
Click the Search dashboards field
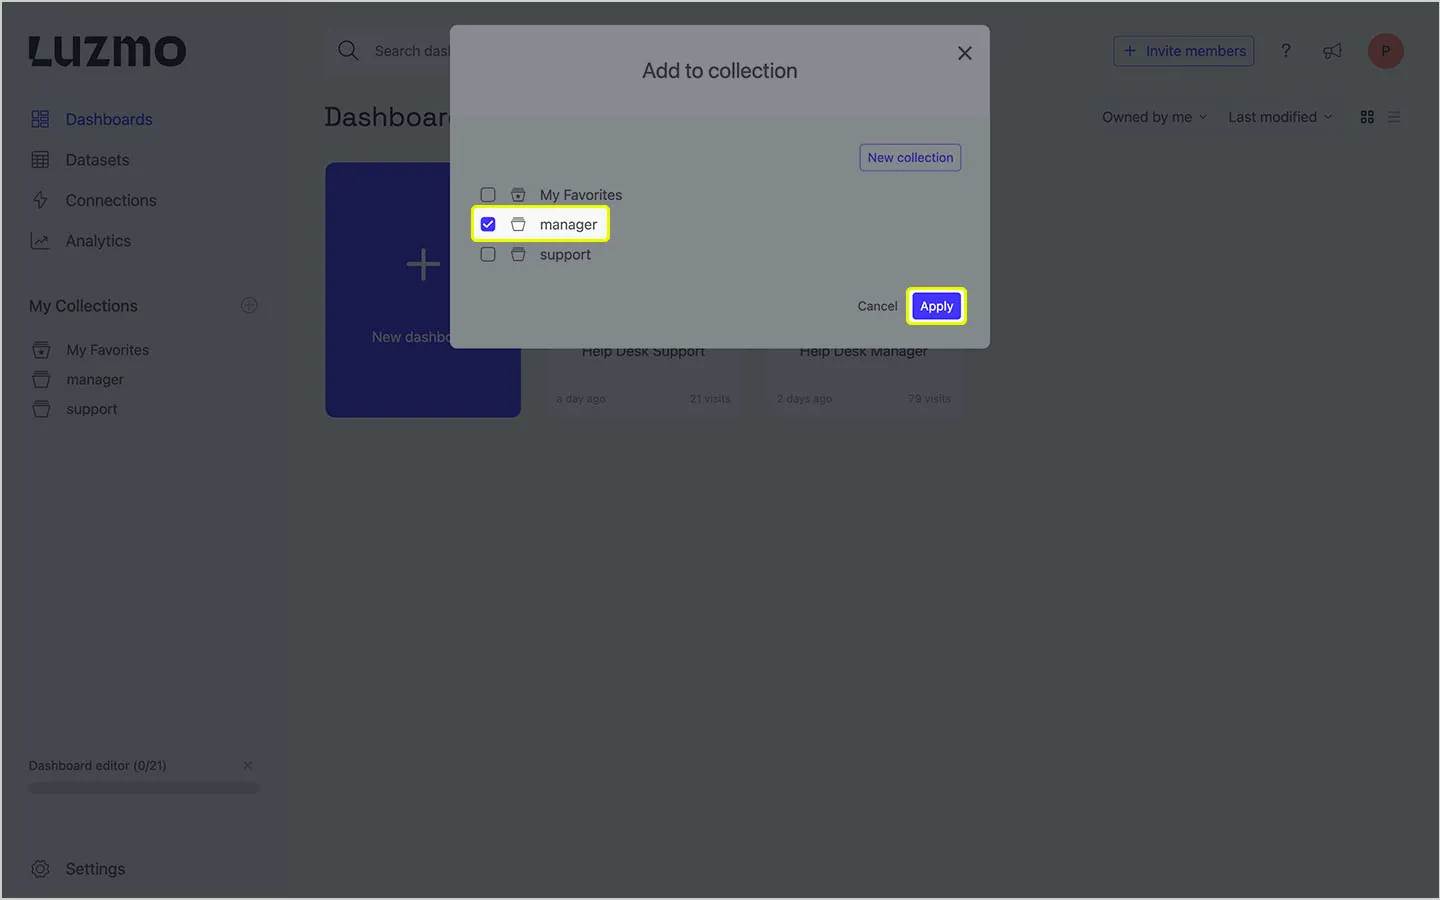coord(412,51)
